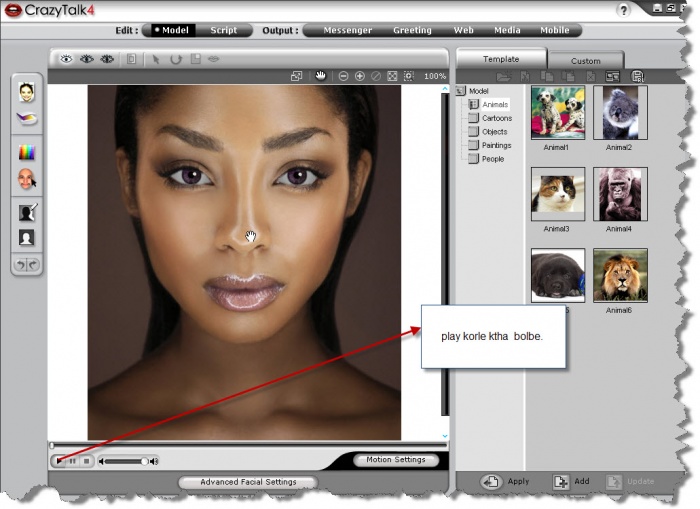Select the Animal2 koala thumbnail
The width and height of the screenshot is (700, 509).
coord(620,113)
